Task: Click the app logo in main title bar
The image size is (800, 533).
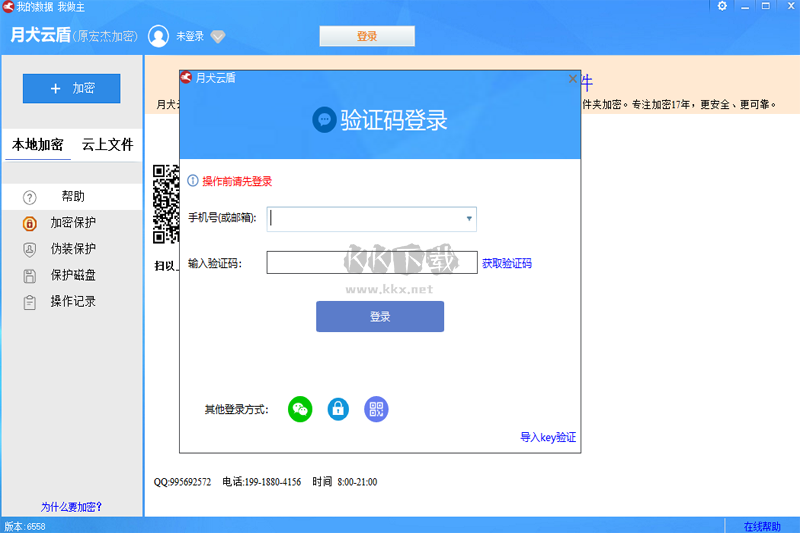Action: (x=8, y=7)
